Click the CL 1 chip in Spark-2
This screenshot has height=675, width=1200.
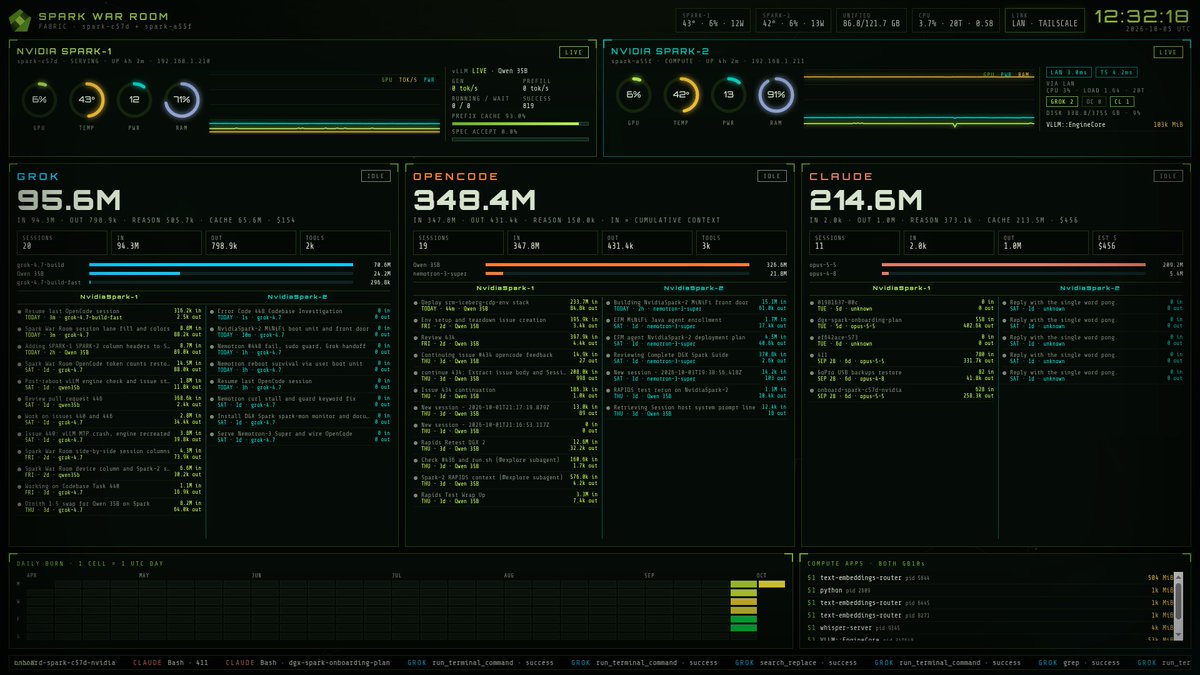tap(1122, 101)
